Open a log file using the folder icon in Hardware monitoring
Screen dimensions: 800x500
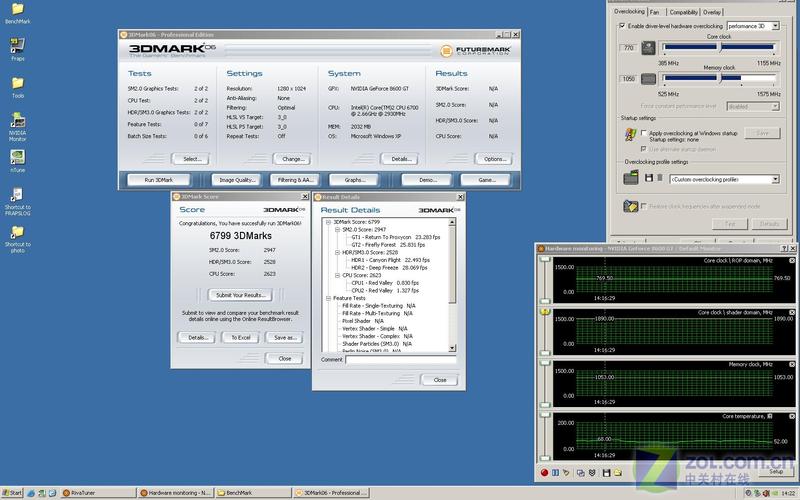617,473
